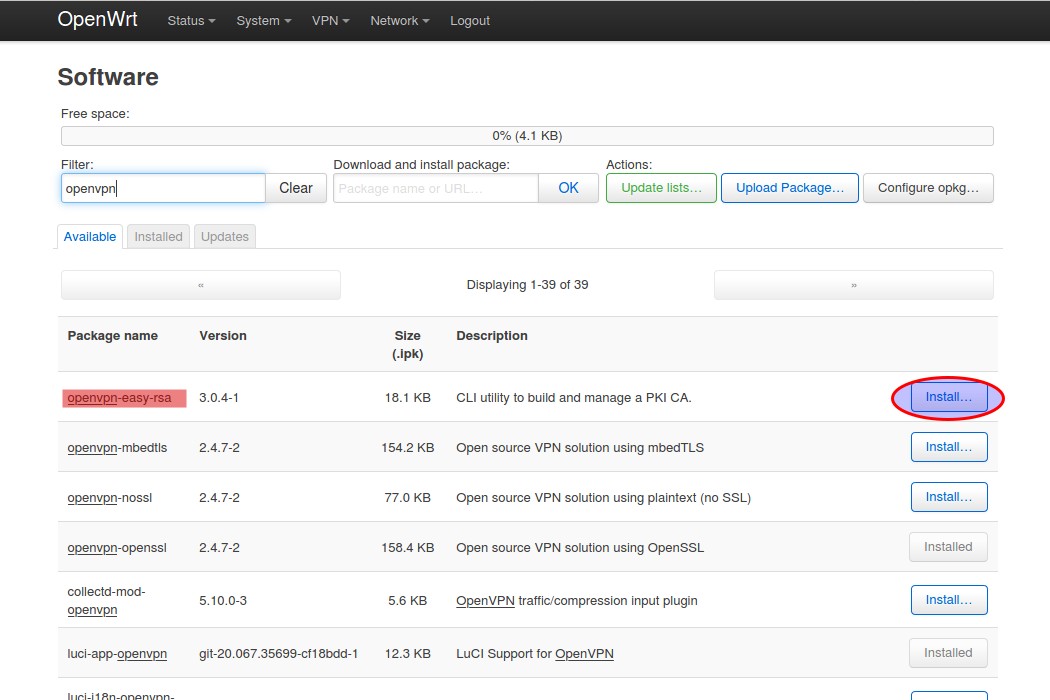Focus the Filter input field
The image size is (1050, 700).
[x=163, y=188]
